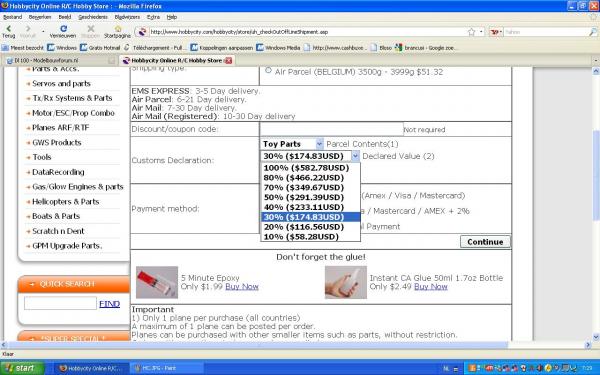The width and height of the screenshot is (600, 375).
Task: Click the Continue button
Action: click(485, 242)
